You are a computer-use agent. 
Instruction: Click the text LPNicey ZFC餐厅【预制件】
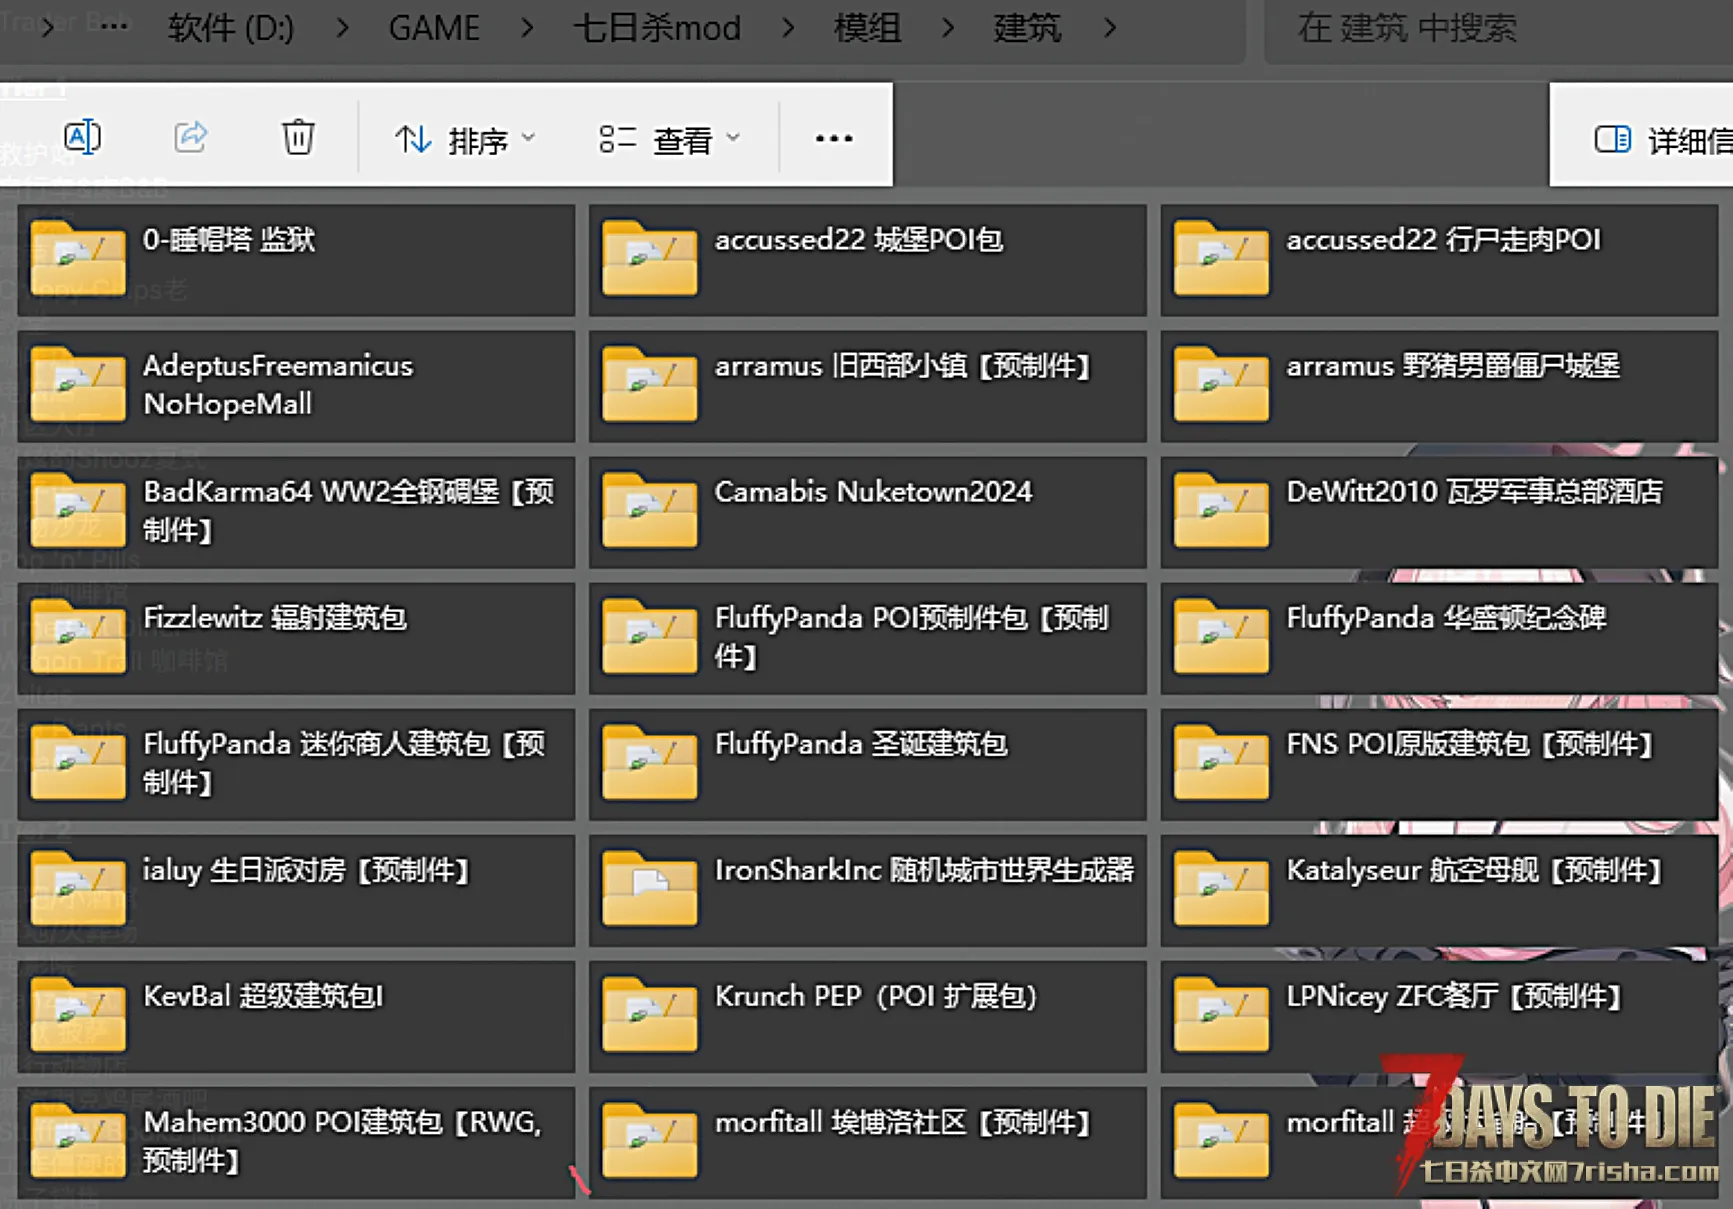[1456, 996]
